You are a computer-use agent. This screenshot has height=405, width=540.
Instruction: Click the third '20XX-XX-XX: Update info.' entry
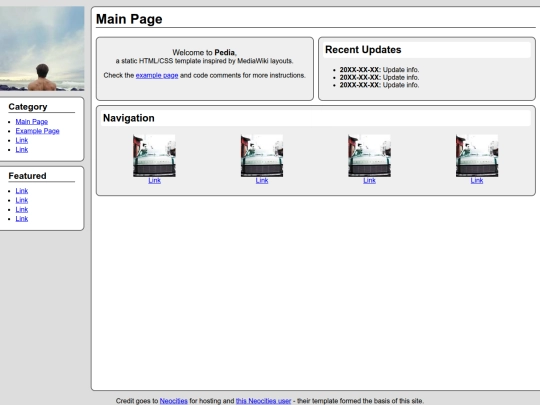(x=379, y=85)
